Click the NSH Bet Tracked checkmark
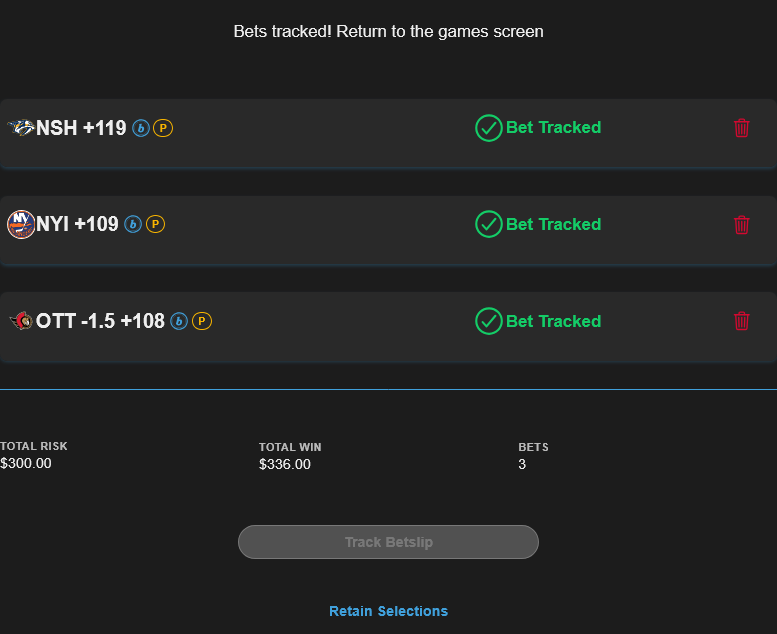Screen dimensions: 777x634 point(488,128)
